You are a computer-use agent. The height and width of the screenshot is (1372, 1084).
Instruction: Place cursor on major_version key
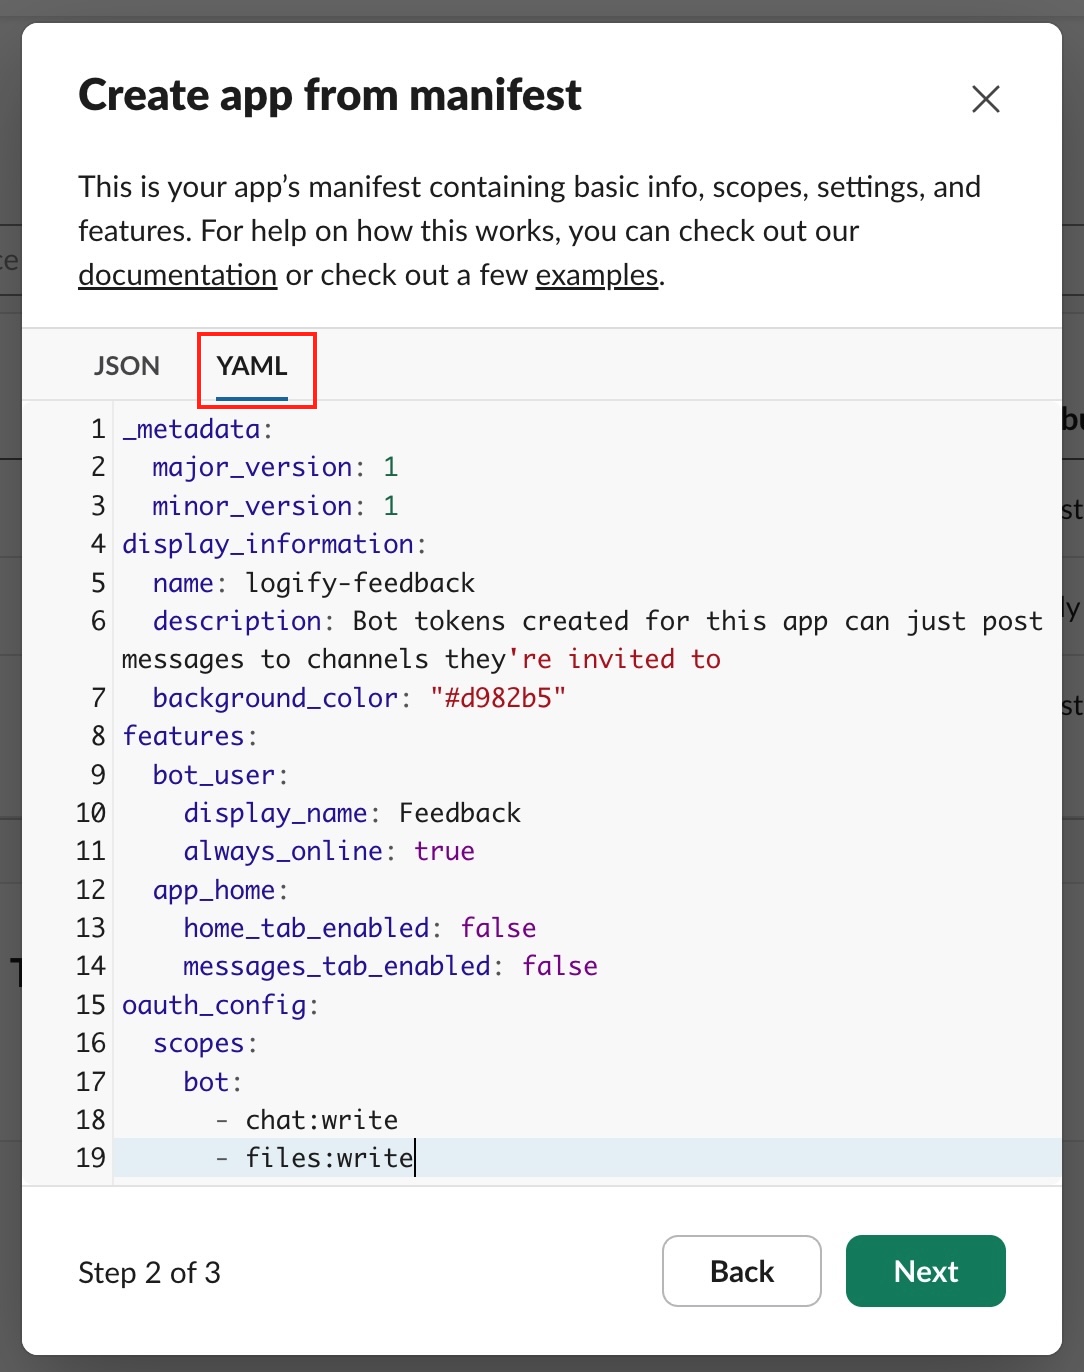tap(252, 467)
